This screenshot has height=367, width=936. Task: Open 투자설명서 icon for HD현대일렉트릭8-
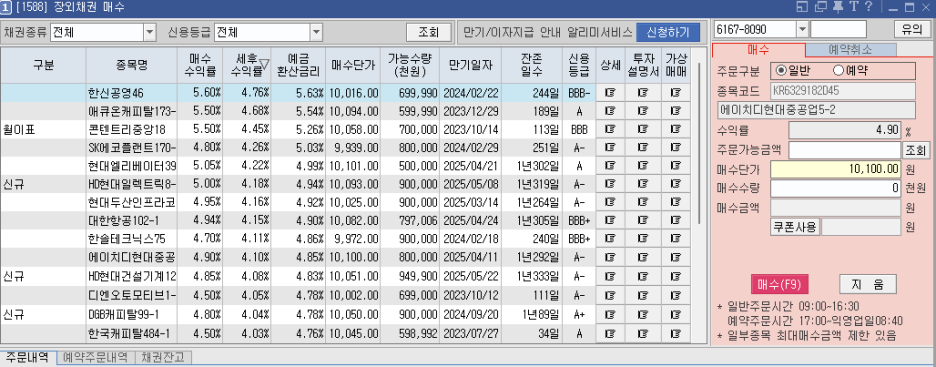[x=643, y=184]
